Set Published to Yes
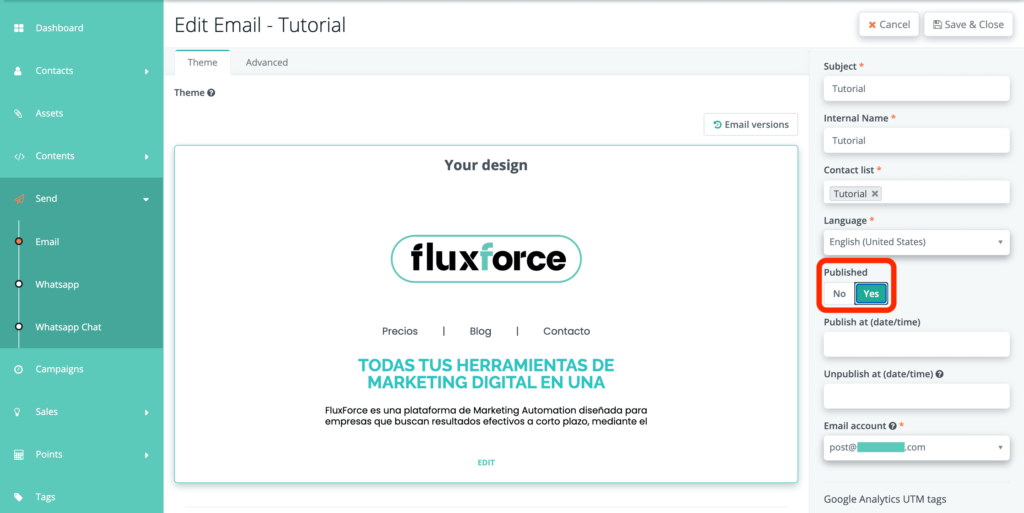1024x513 pixels. point(871,294)
